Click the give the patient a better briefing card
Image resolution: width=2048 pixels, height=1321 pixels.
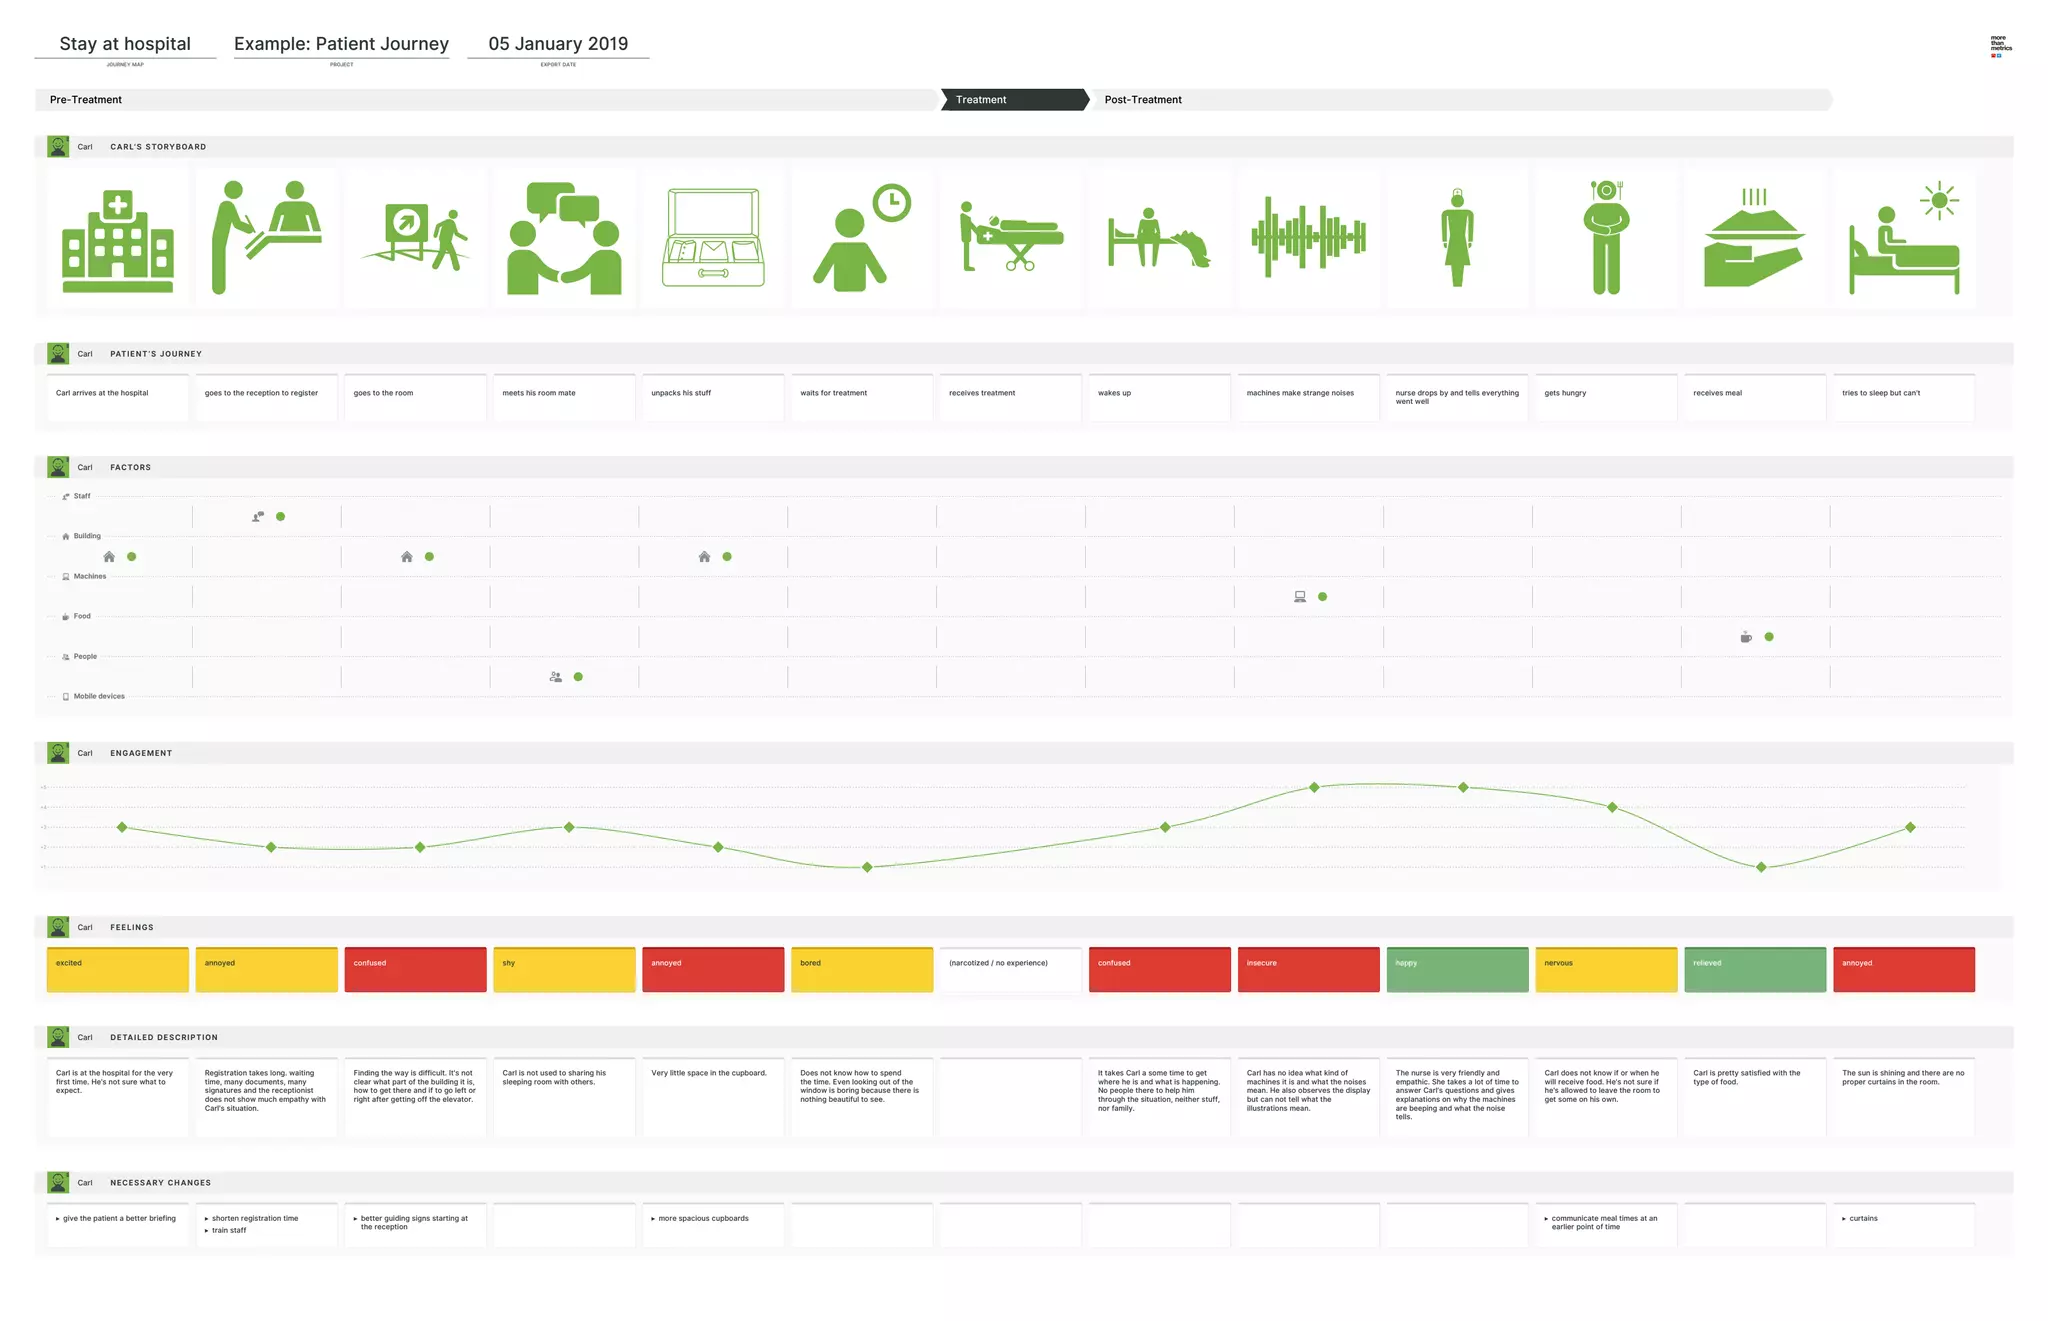[118, 1225]
